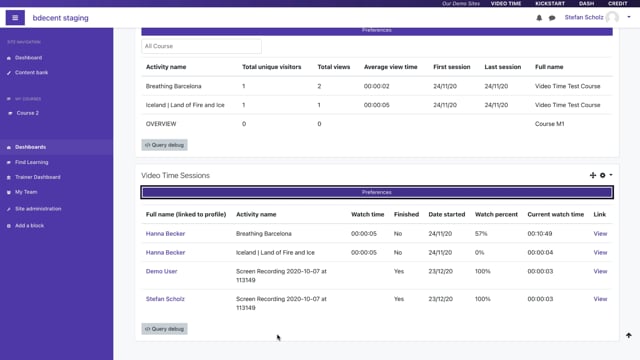
Task: Click the OVERVIEW activity row
Action: tap(377, 124)
